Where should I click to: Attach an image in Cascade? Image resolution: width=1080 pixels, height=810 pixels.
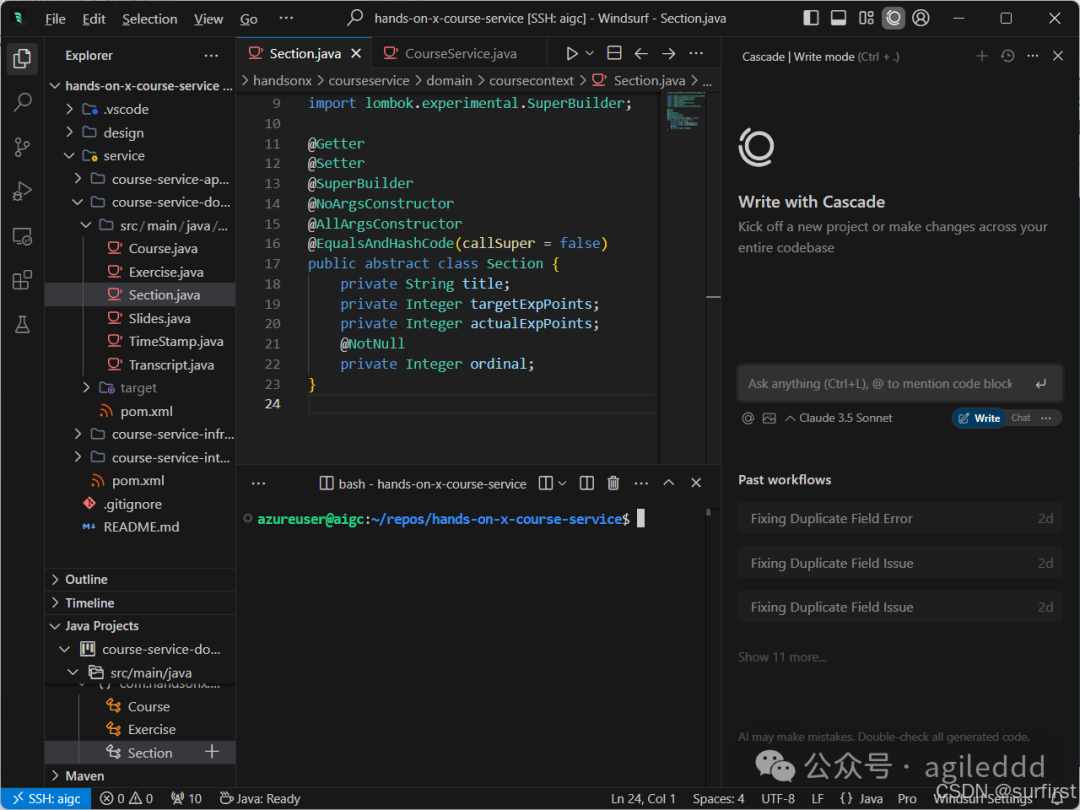[x=769, y=418]
